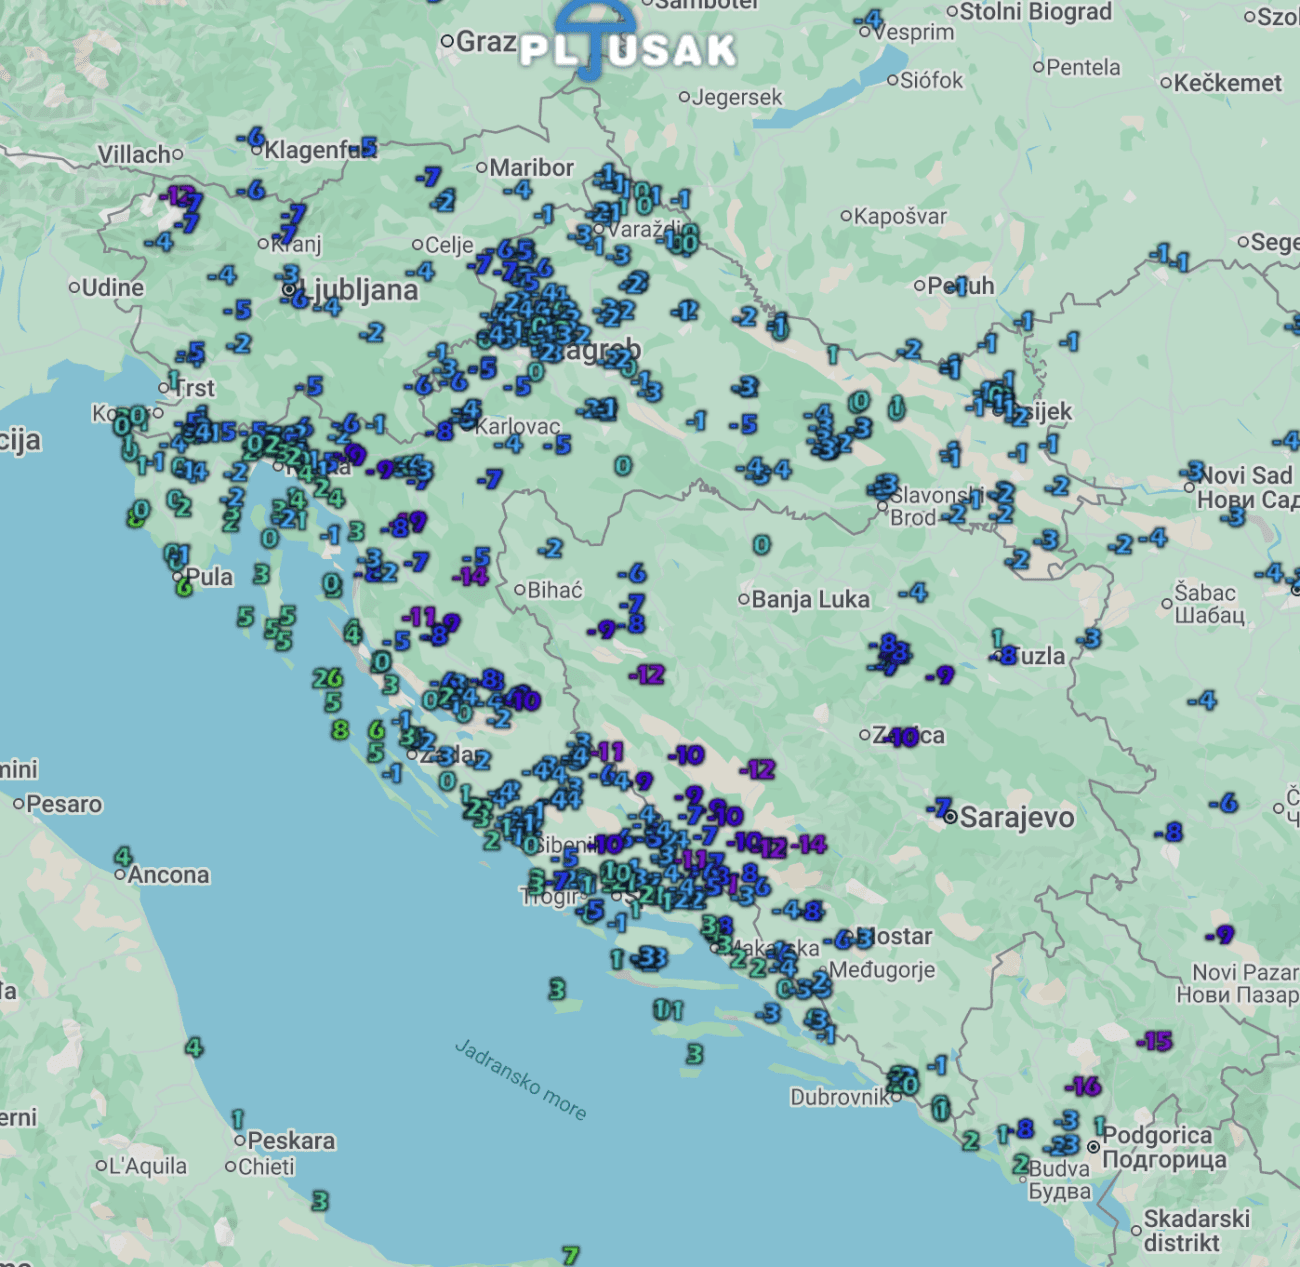Click the Sarajevo city label
The width and height of the screenshot is (1300, 1267).
[x=1016, y=818]
